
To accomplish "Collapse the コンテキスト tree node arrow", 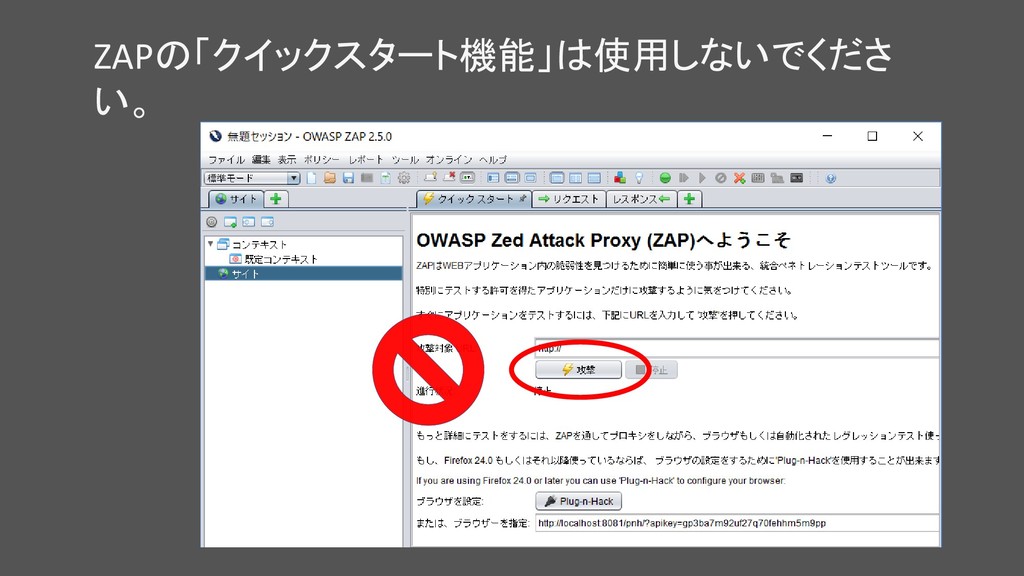I will 210,244.
